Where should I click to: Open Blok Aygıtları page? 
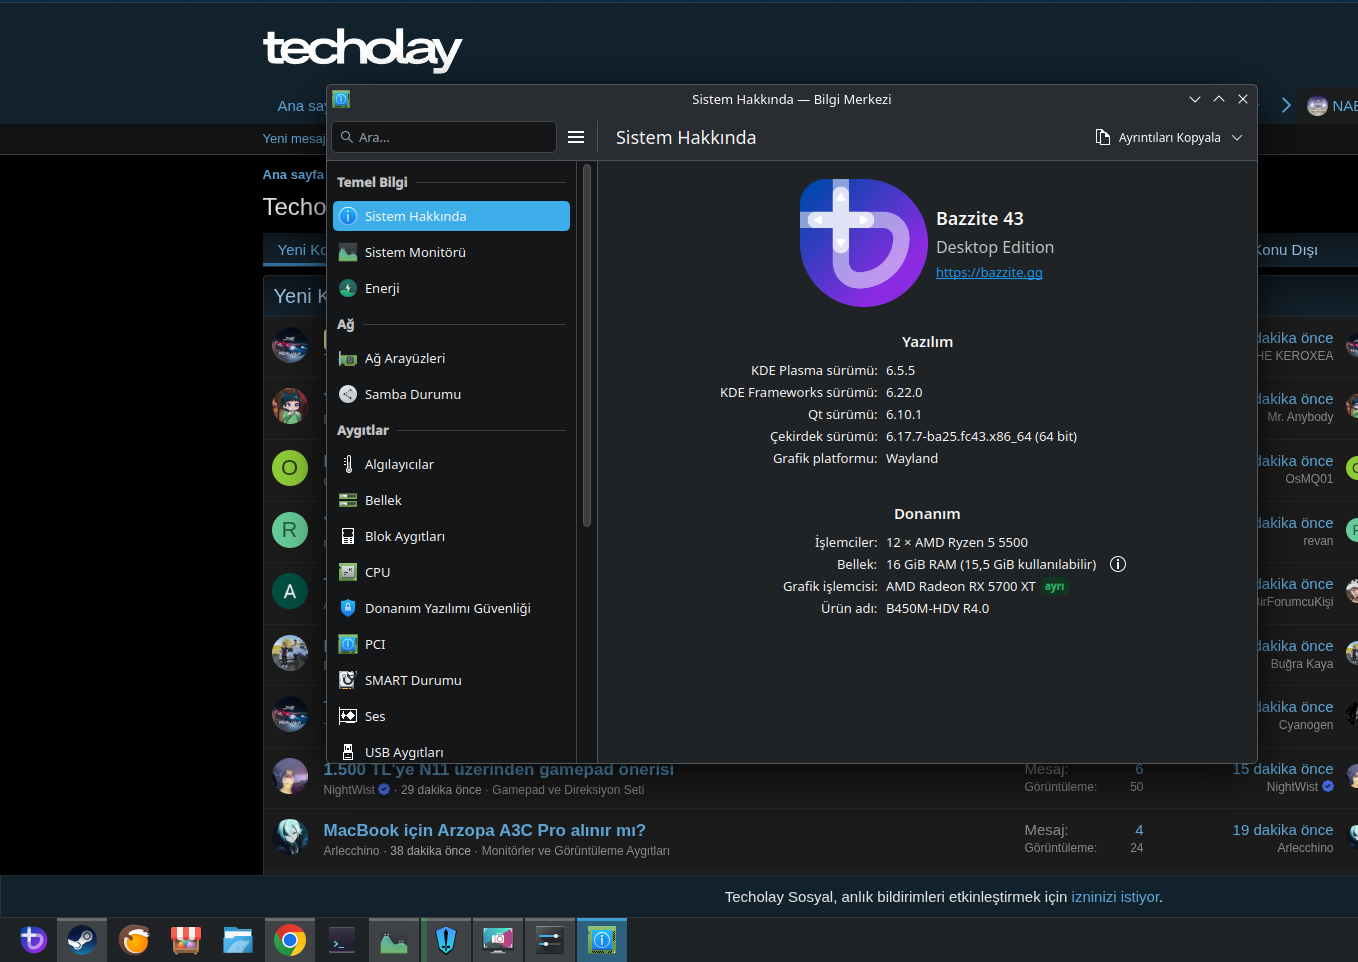(x=452, y=536)
